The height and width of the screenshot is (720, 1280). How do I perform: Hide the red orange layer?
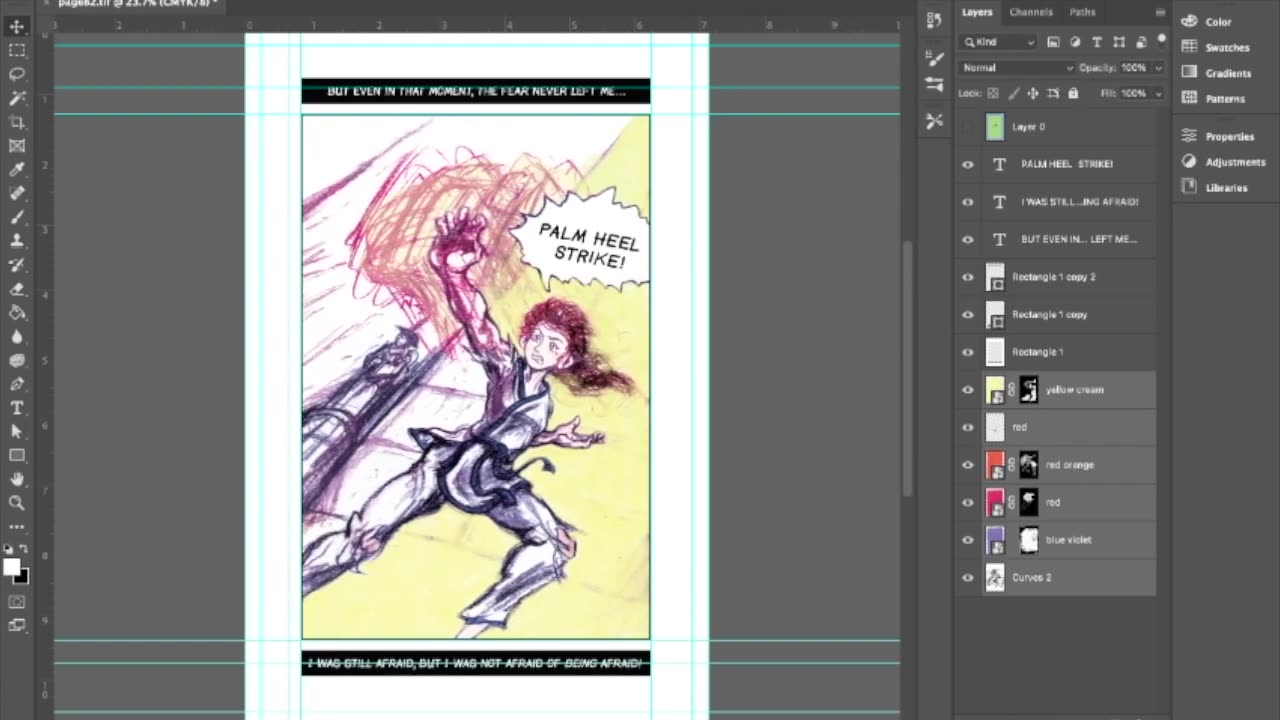tap(967, 465)
